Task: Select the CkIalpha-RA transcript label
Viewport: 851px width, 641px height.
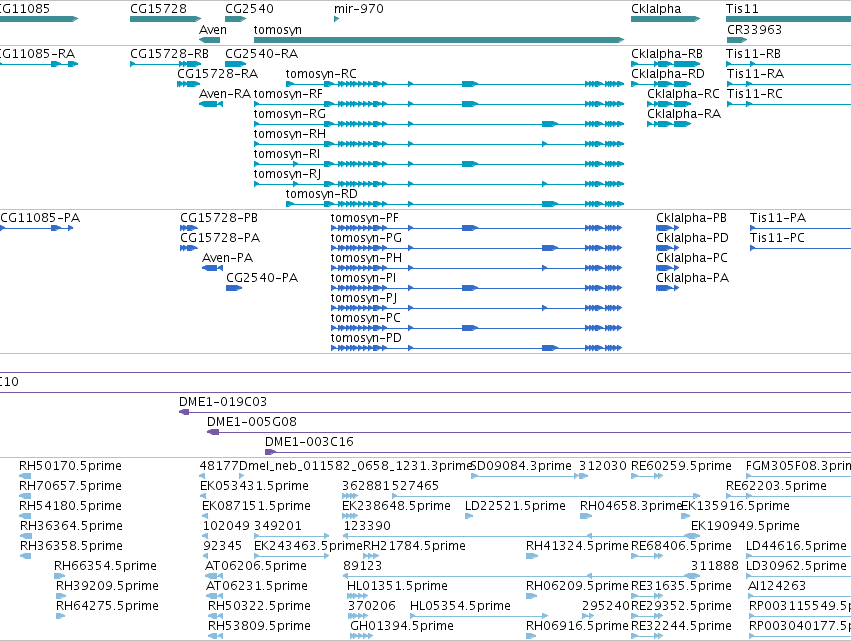Action: click(684, 114)
